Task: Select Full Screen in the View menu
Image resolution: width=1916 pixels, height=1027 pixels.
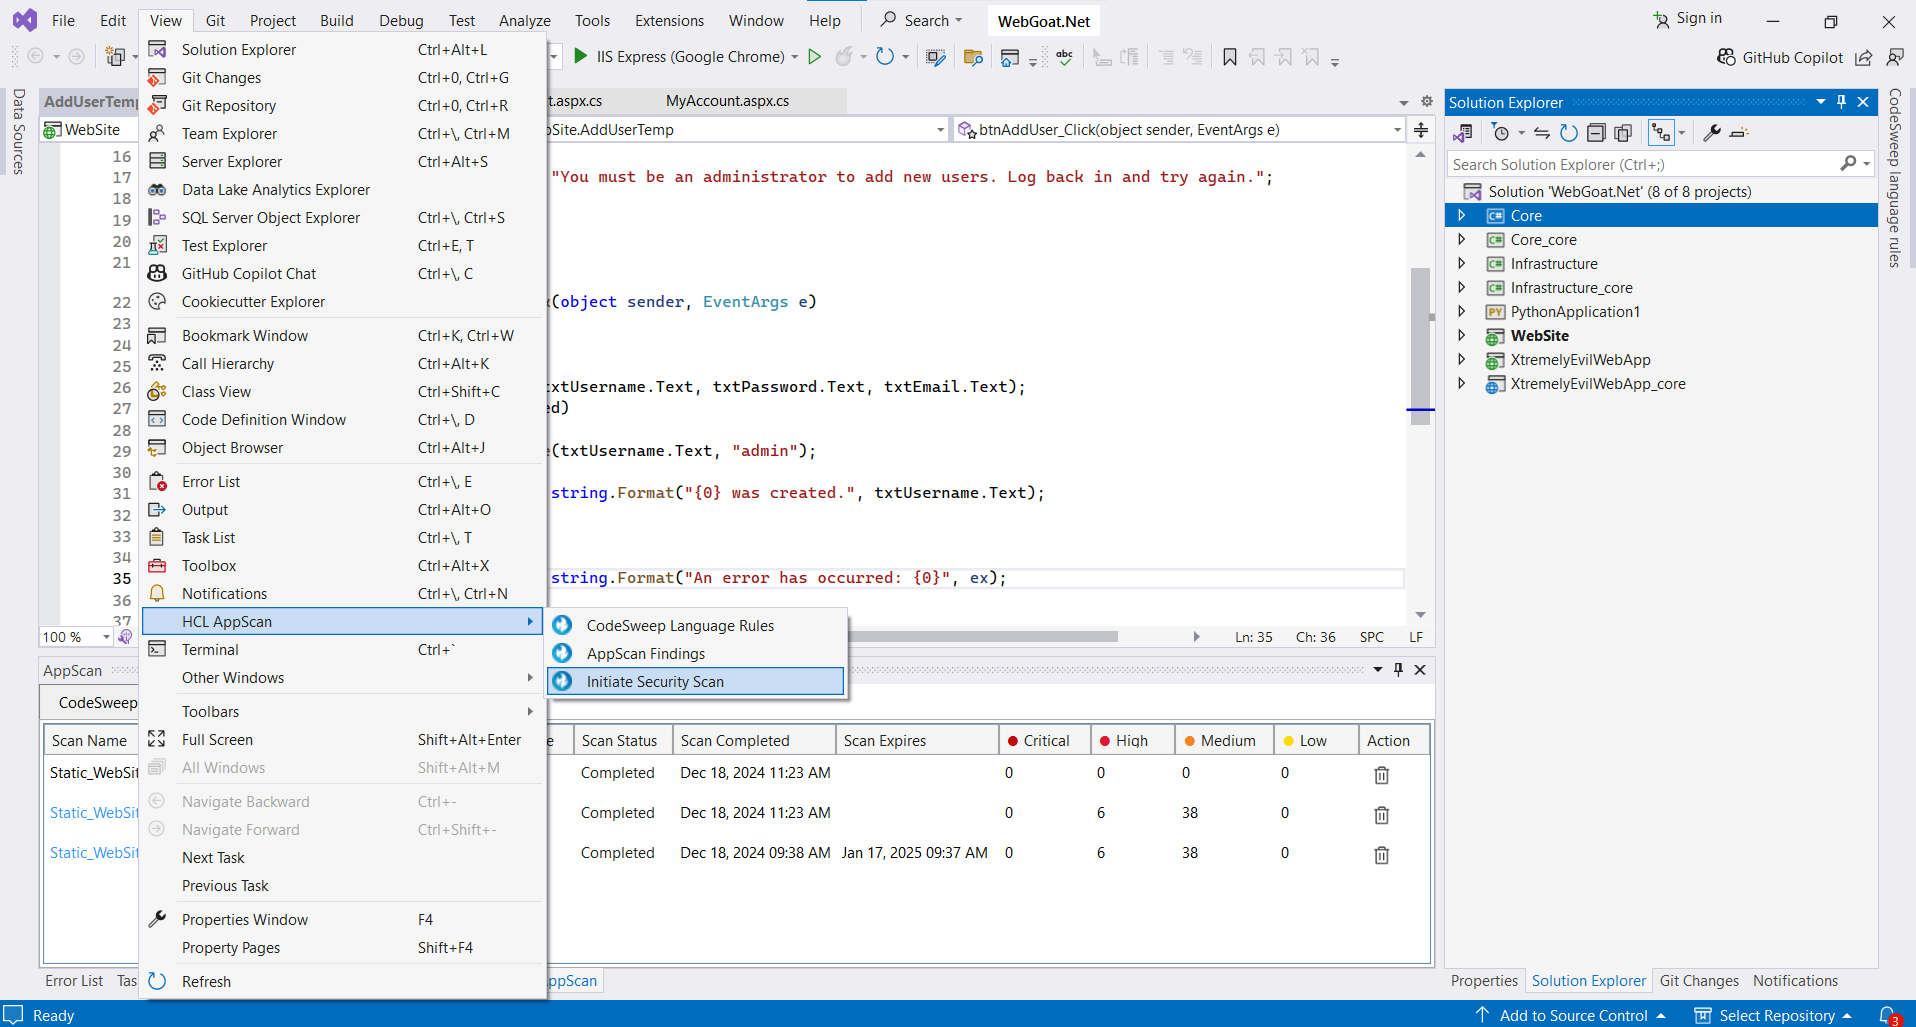Action: point(343,740)
